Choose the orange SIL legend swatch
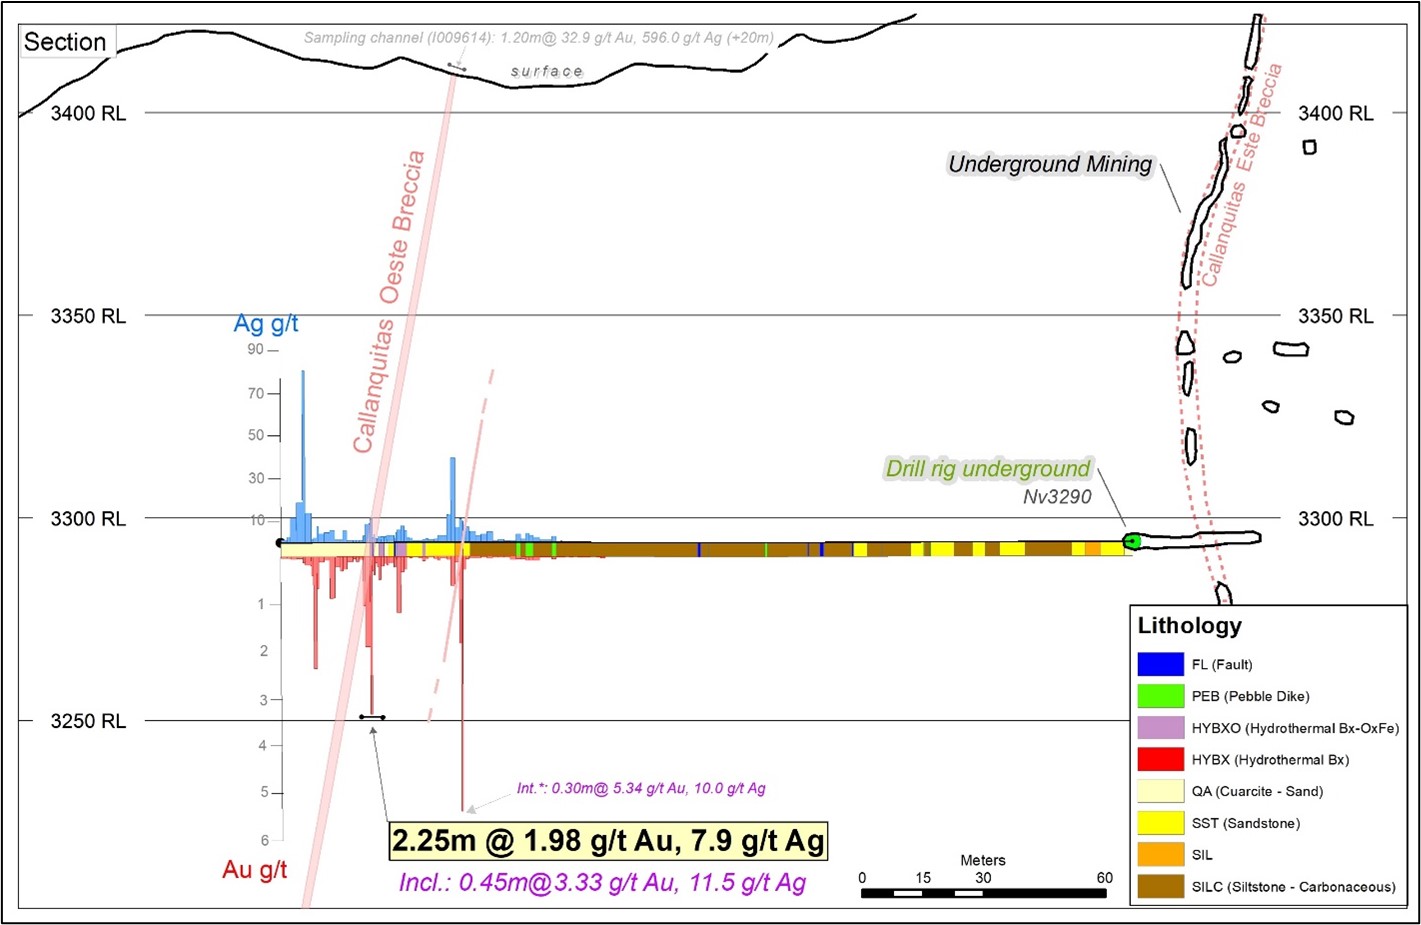1421x925 pixels. (x=1160, y=855)
